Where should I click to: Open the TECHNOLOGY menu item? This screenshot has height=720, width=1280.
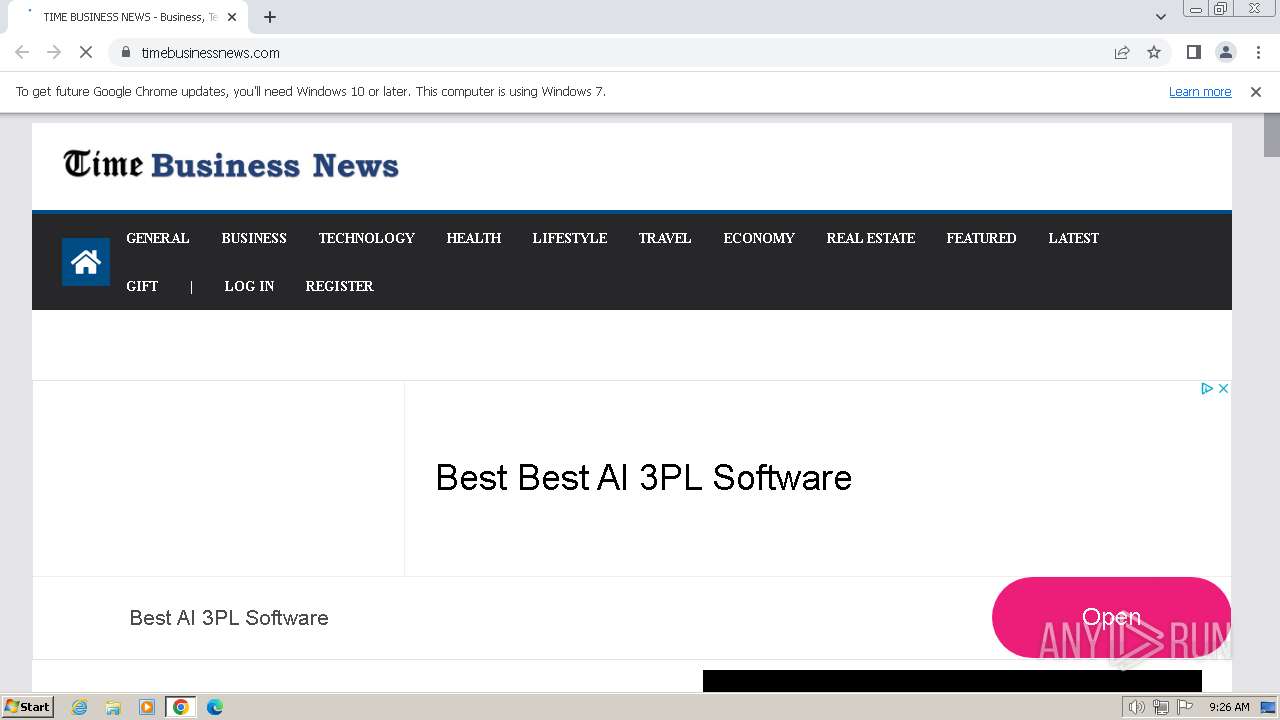pos(367,238)
